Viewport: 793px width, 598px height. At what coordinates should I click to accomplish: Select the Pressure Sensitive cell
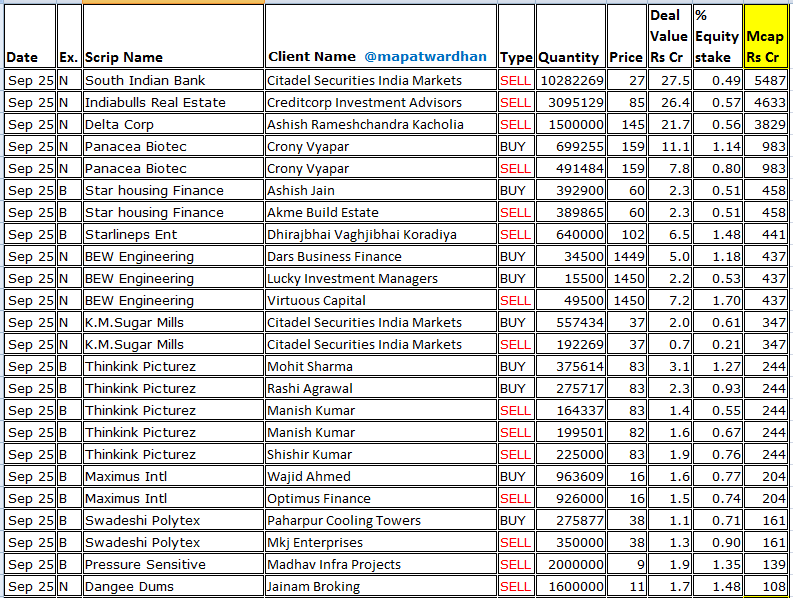pos(173,565)
